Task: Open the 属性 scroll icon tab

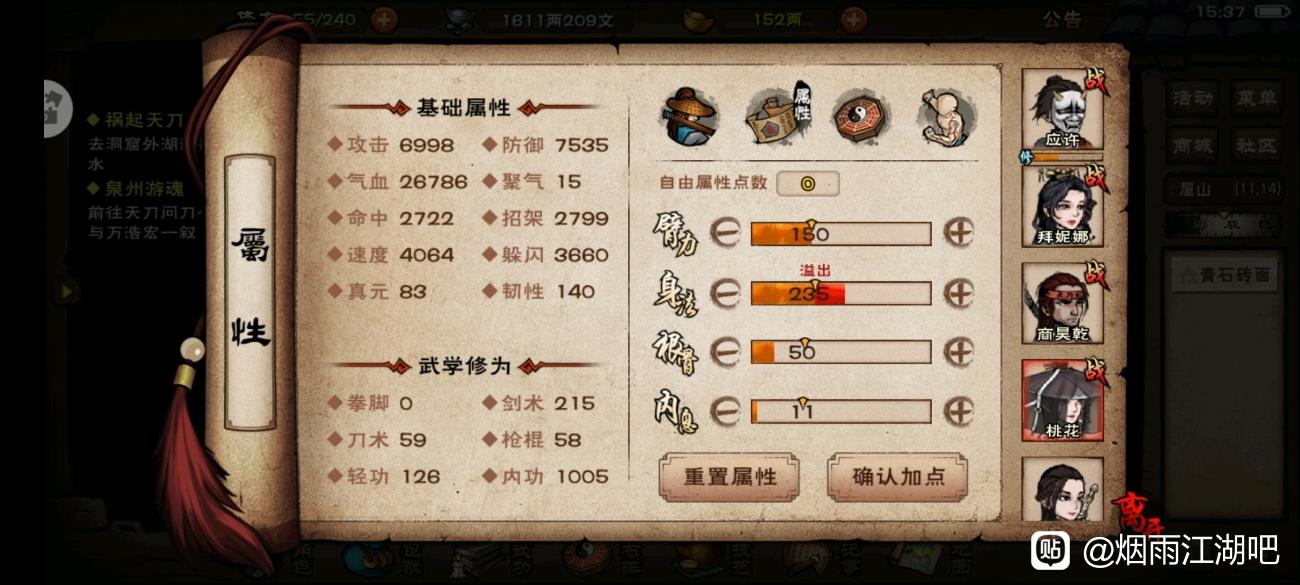Action: 777,115
